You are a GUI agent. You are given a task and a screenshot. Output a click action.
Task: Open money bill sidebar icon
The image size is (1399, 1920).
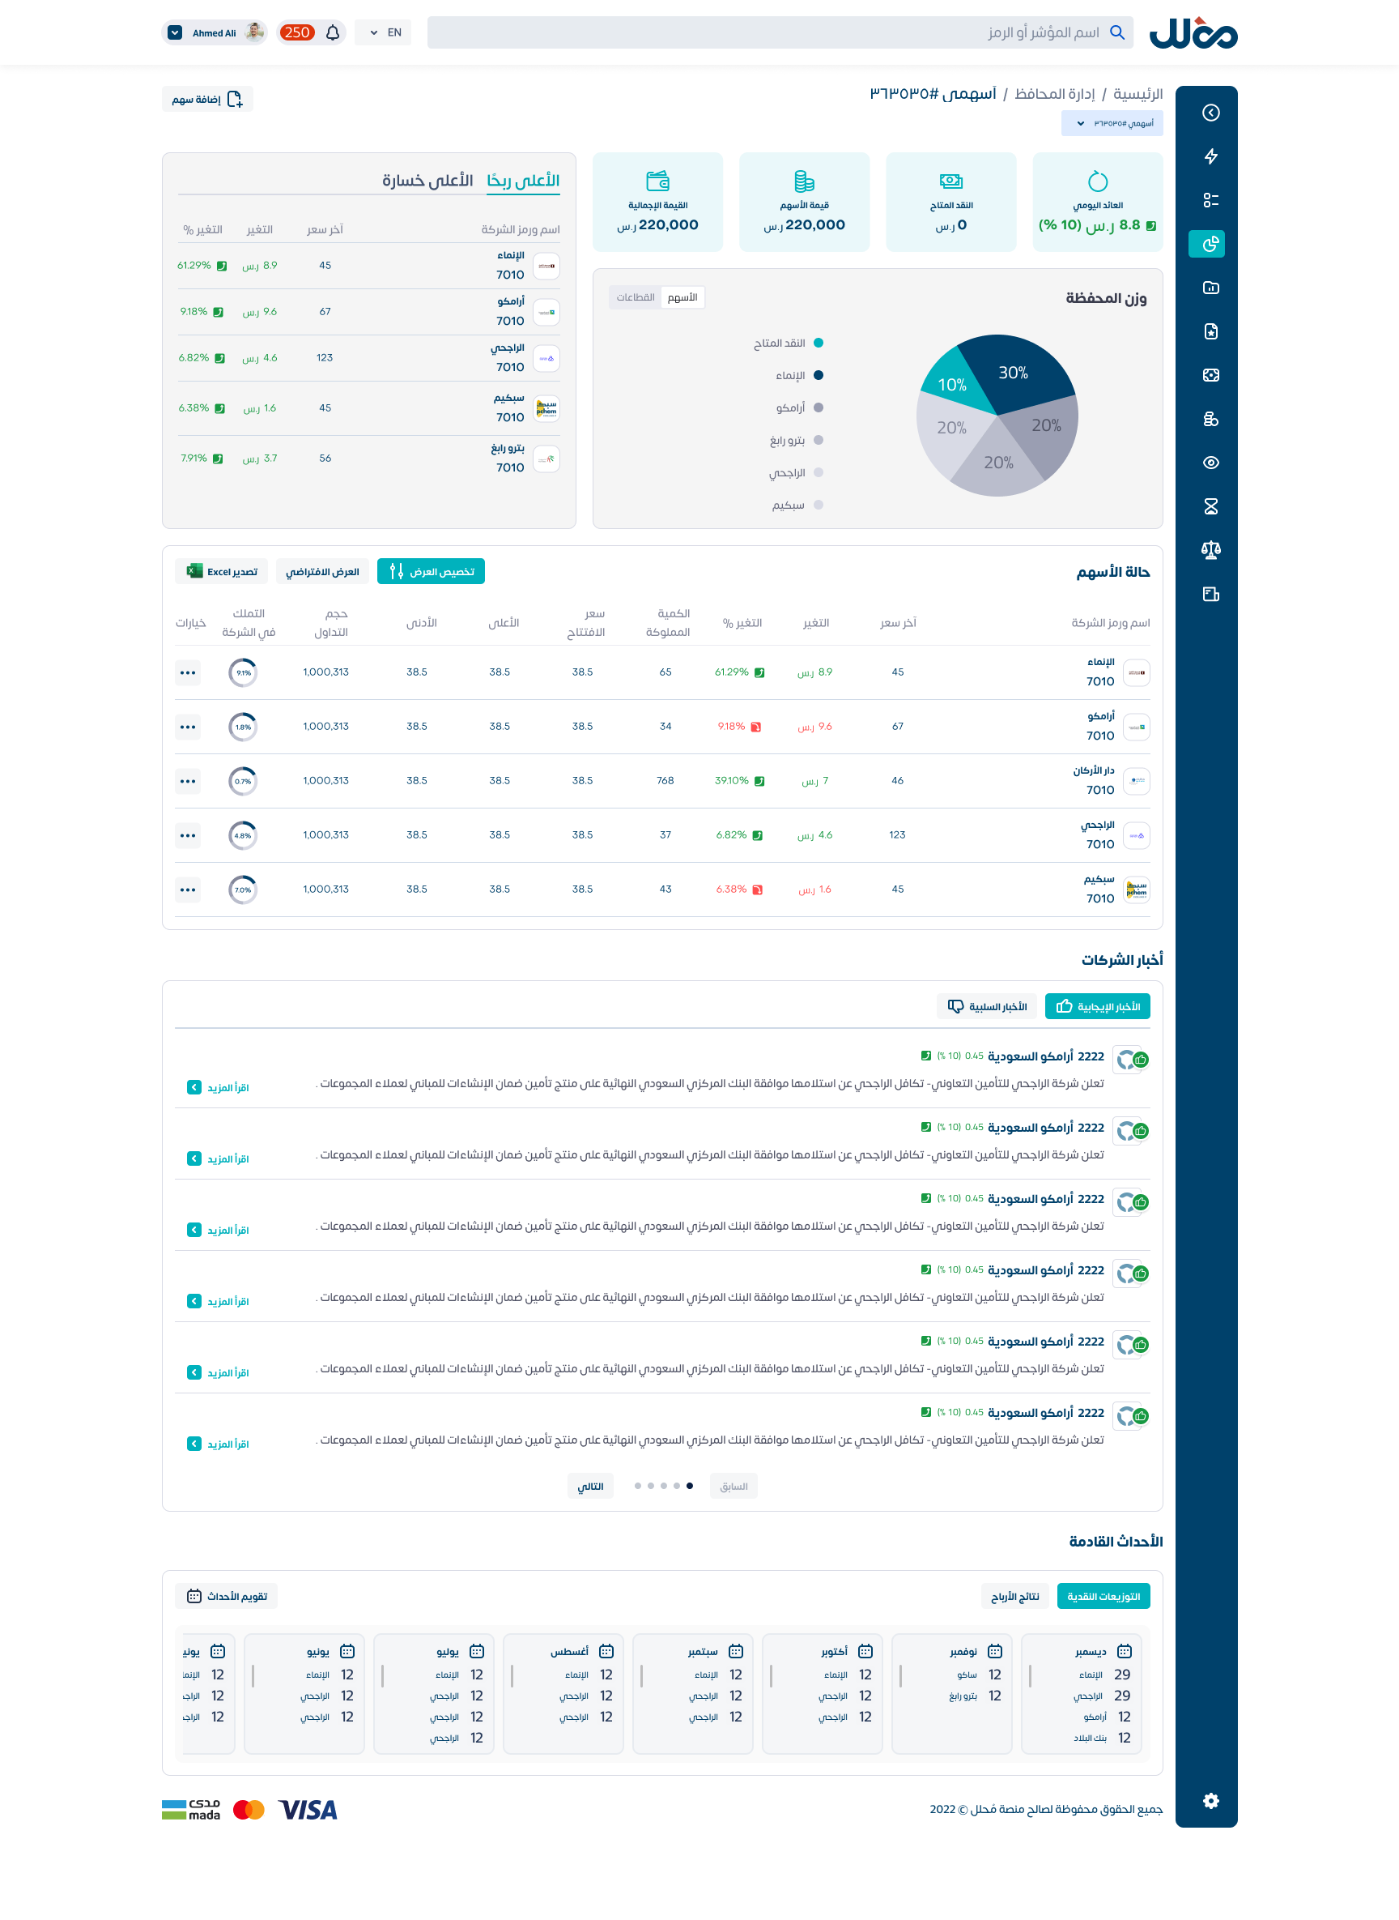(x=1210, y=375)
